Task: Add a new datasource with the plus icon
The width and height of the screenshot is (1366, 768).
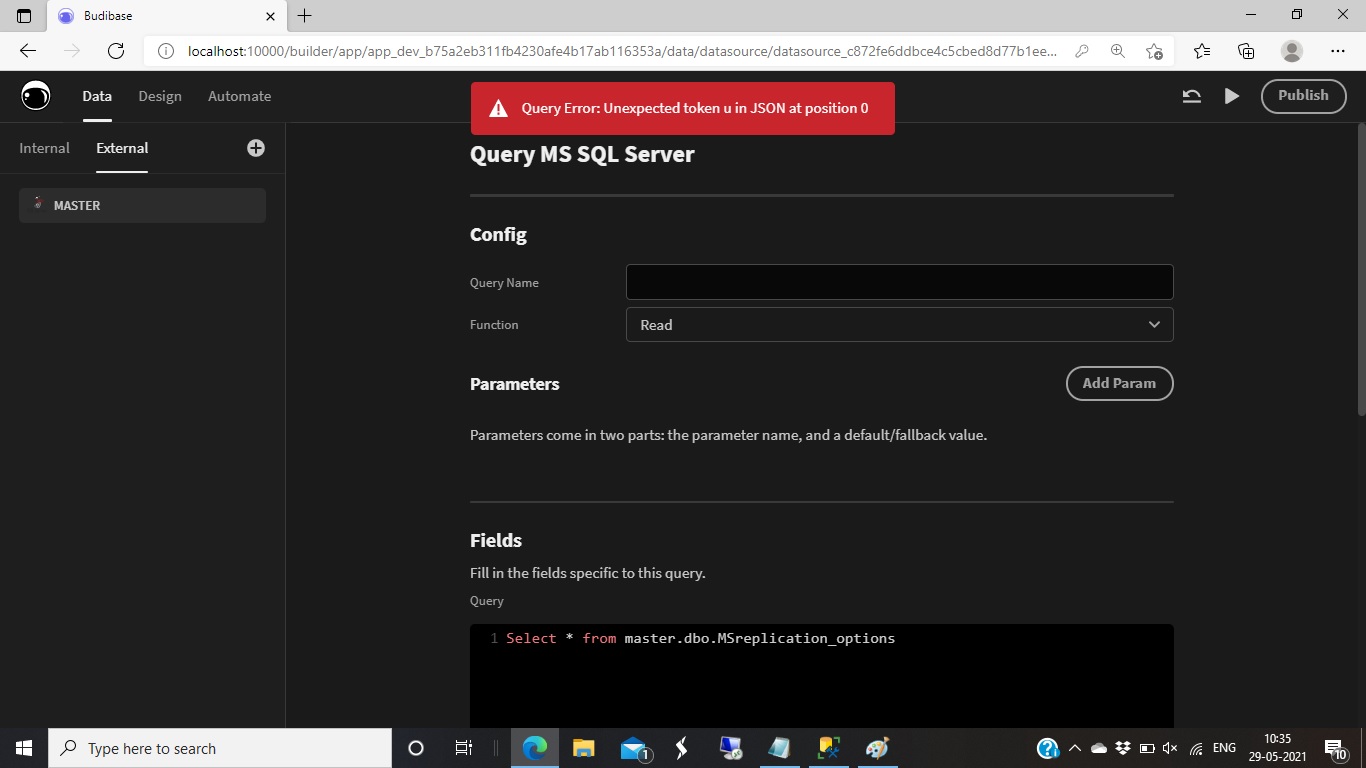Action: pyautogui.click(x=255, y=147)
